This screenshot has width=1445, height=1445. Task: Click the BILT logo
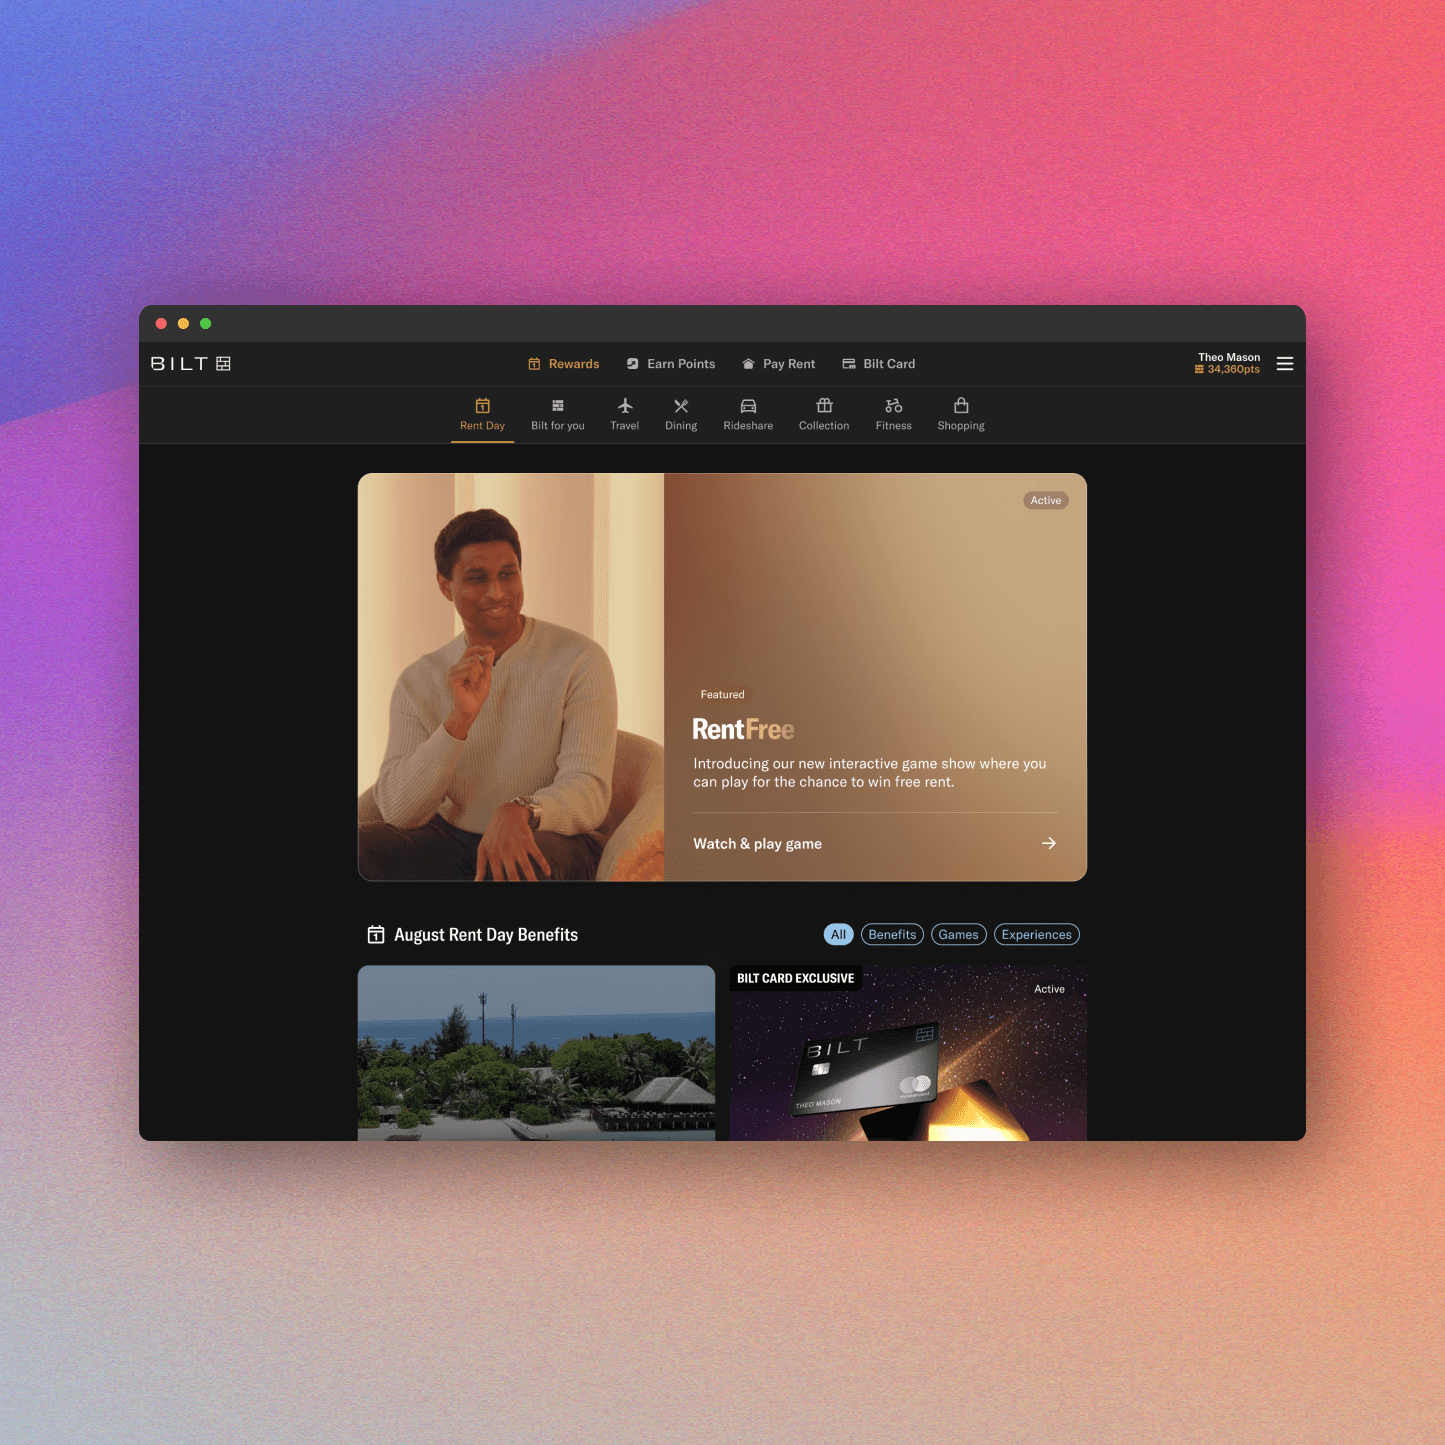tap(191, 364)
